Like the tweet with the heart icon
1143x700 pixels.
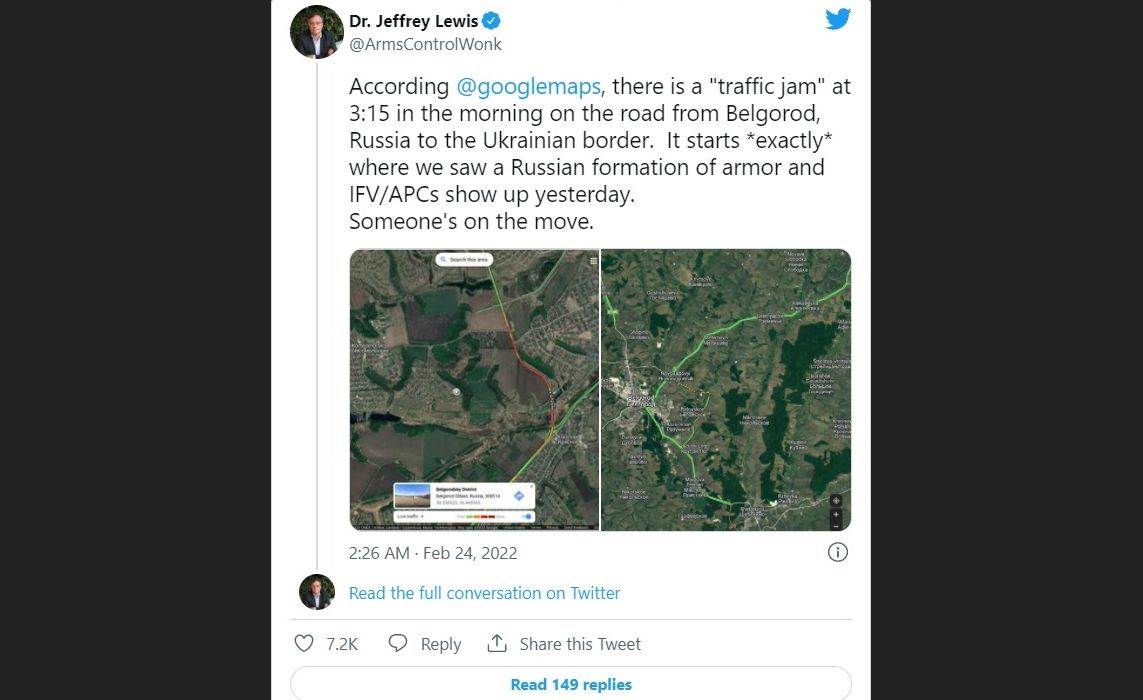pyautogui.click(x=304, y=644)
